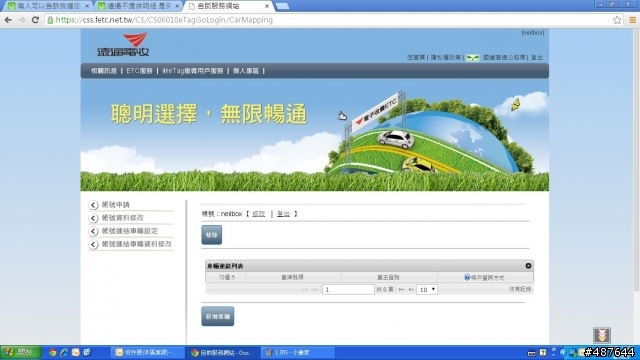Click the 修改 link next to account neilbox
The width and height of the screenshot is (640, 360).
(x=258, y=214)
